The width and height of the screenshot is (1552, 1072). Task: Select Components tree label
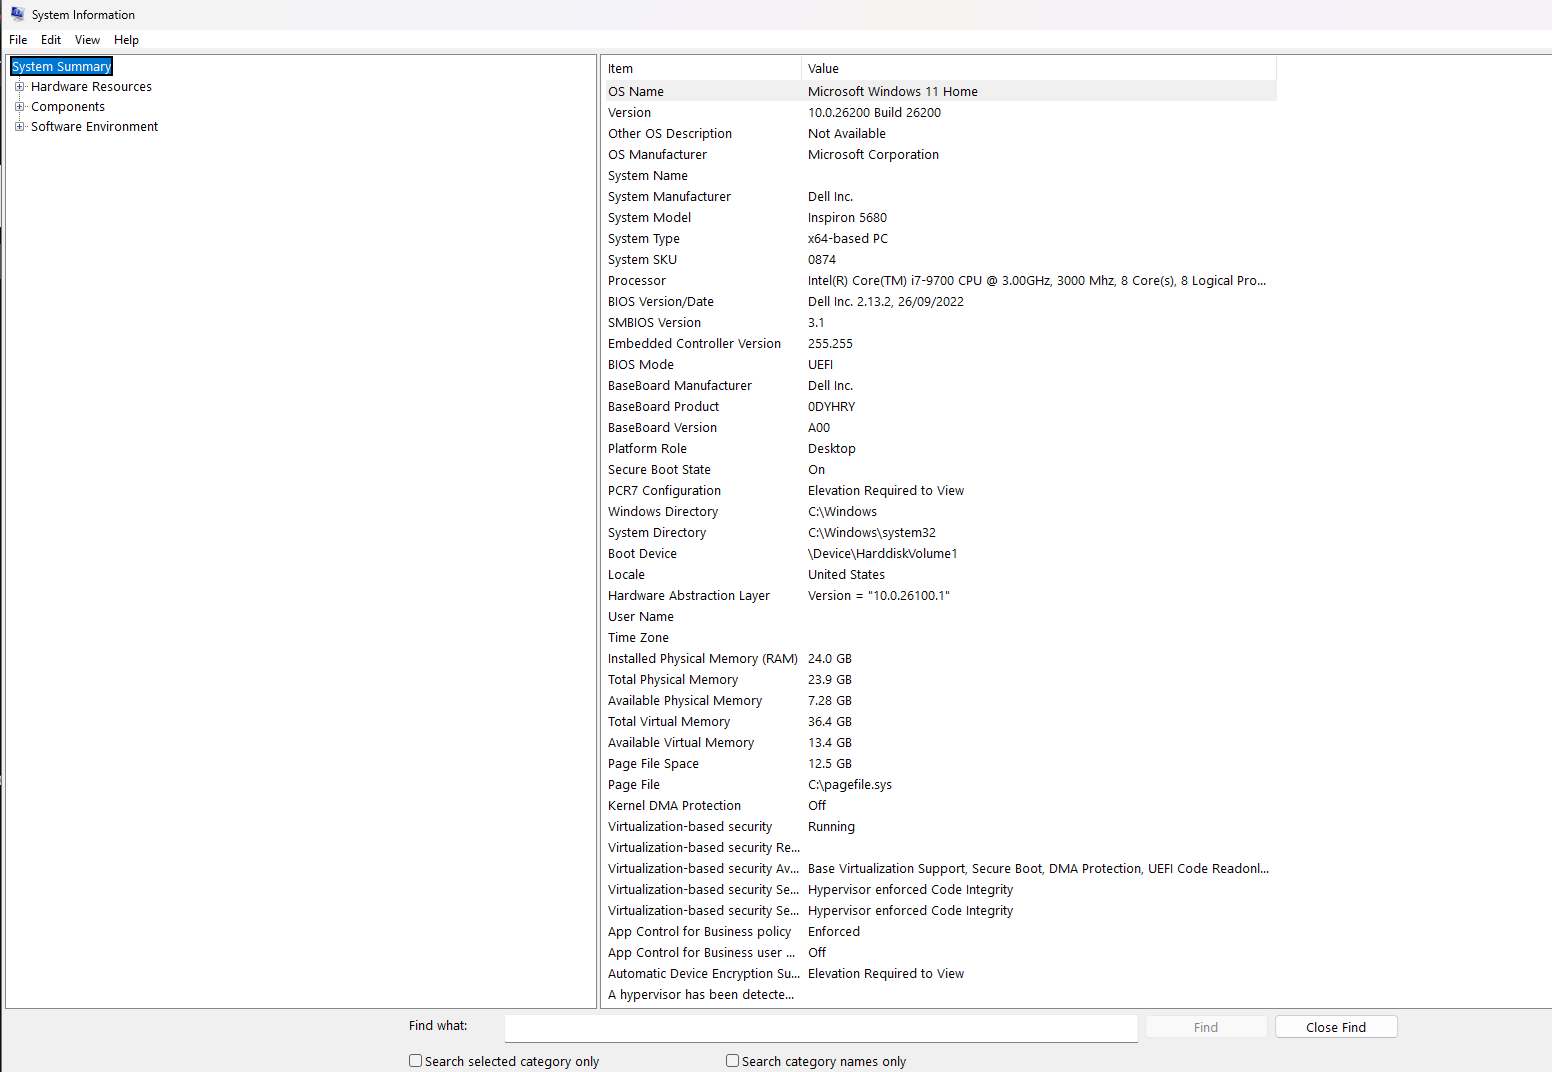[x=68, y=107]
